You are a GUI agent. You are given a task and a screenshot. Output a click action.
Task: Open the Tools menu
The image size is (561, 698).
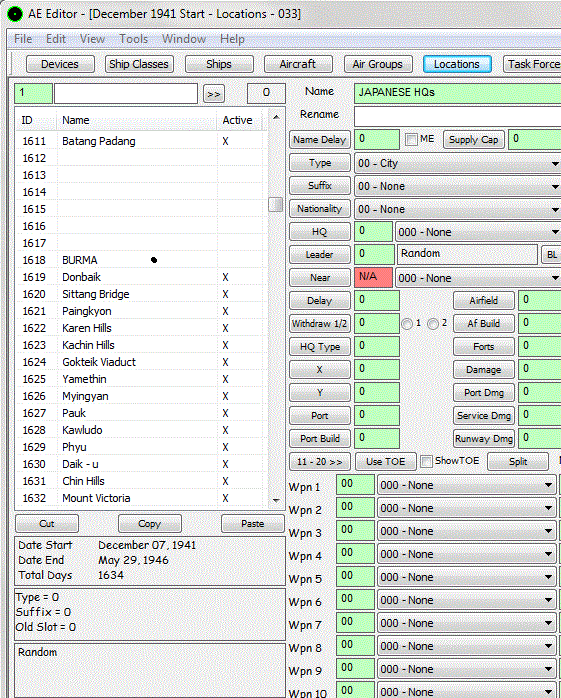tap(134, 39)
